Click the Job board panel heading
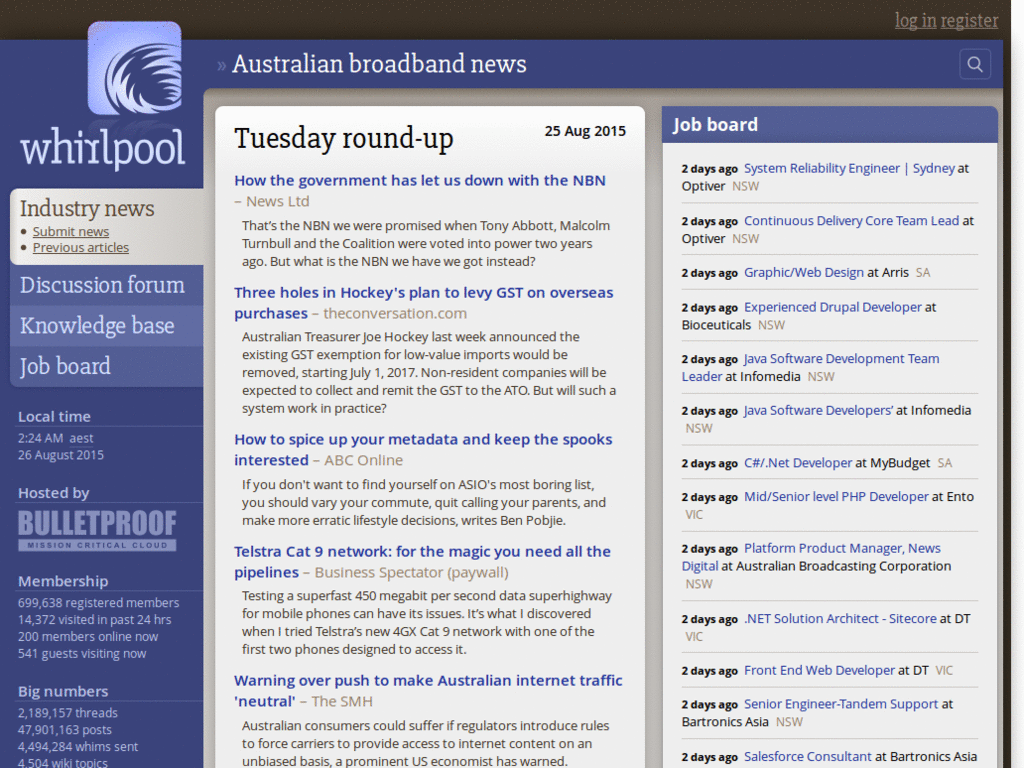This screenshot has height=768, width=1024. (715, 124)
